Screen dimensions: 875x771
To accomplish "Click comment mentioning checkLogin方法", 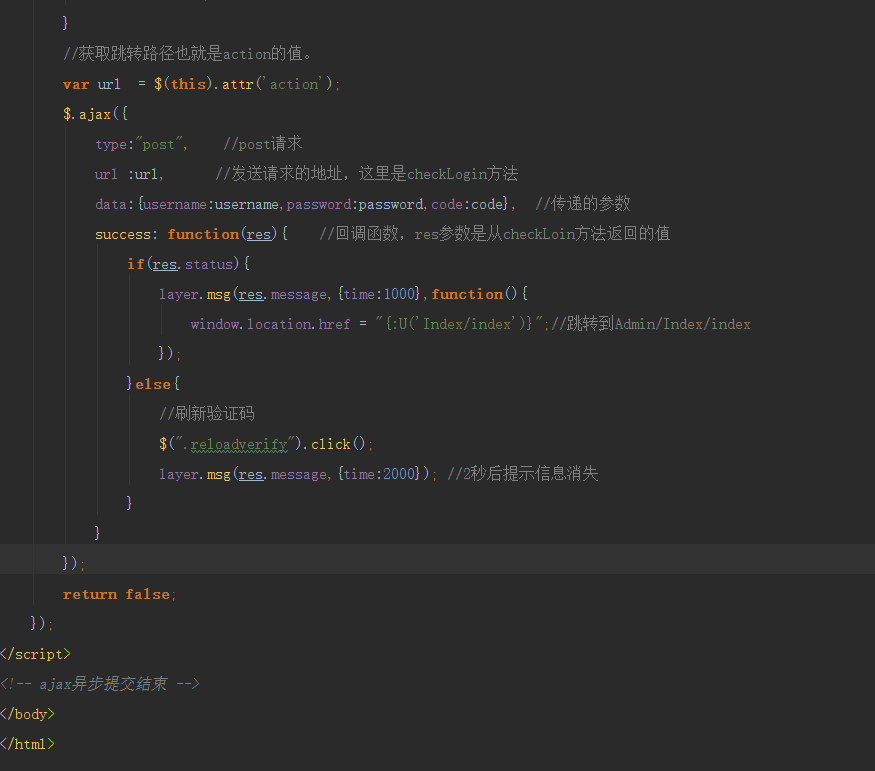I will pyautogui.click(x=367, y=174).
